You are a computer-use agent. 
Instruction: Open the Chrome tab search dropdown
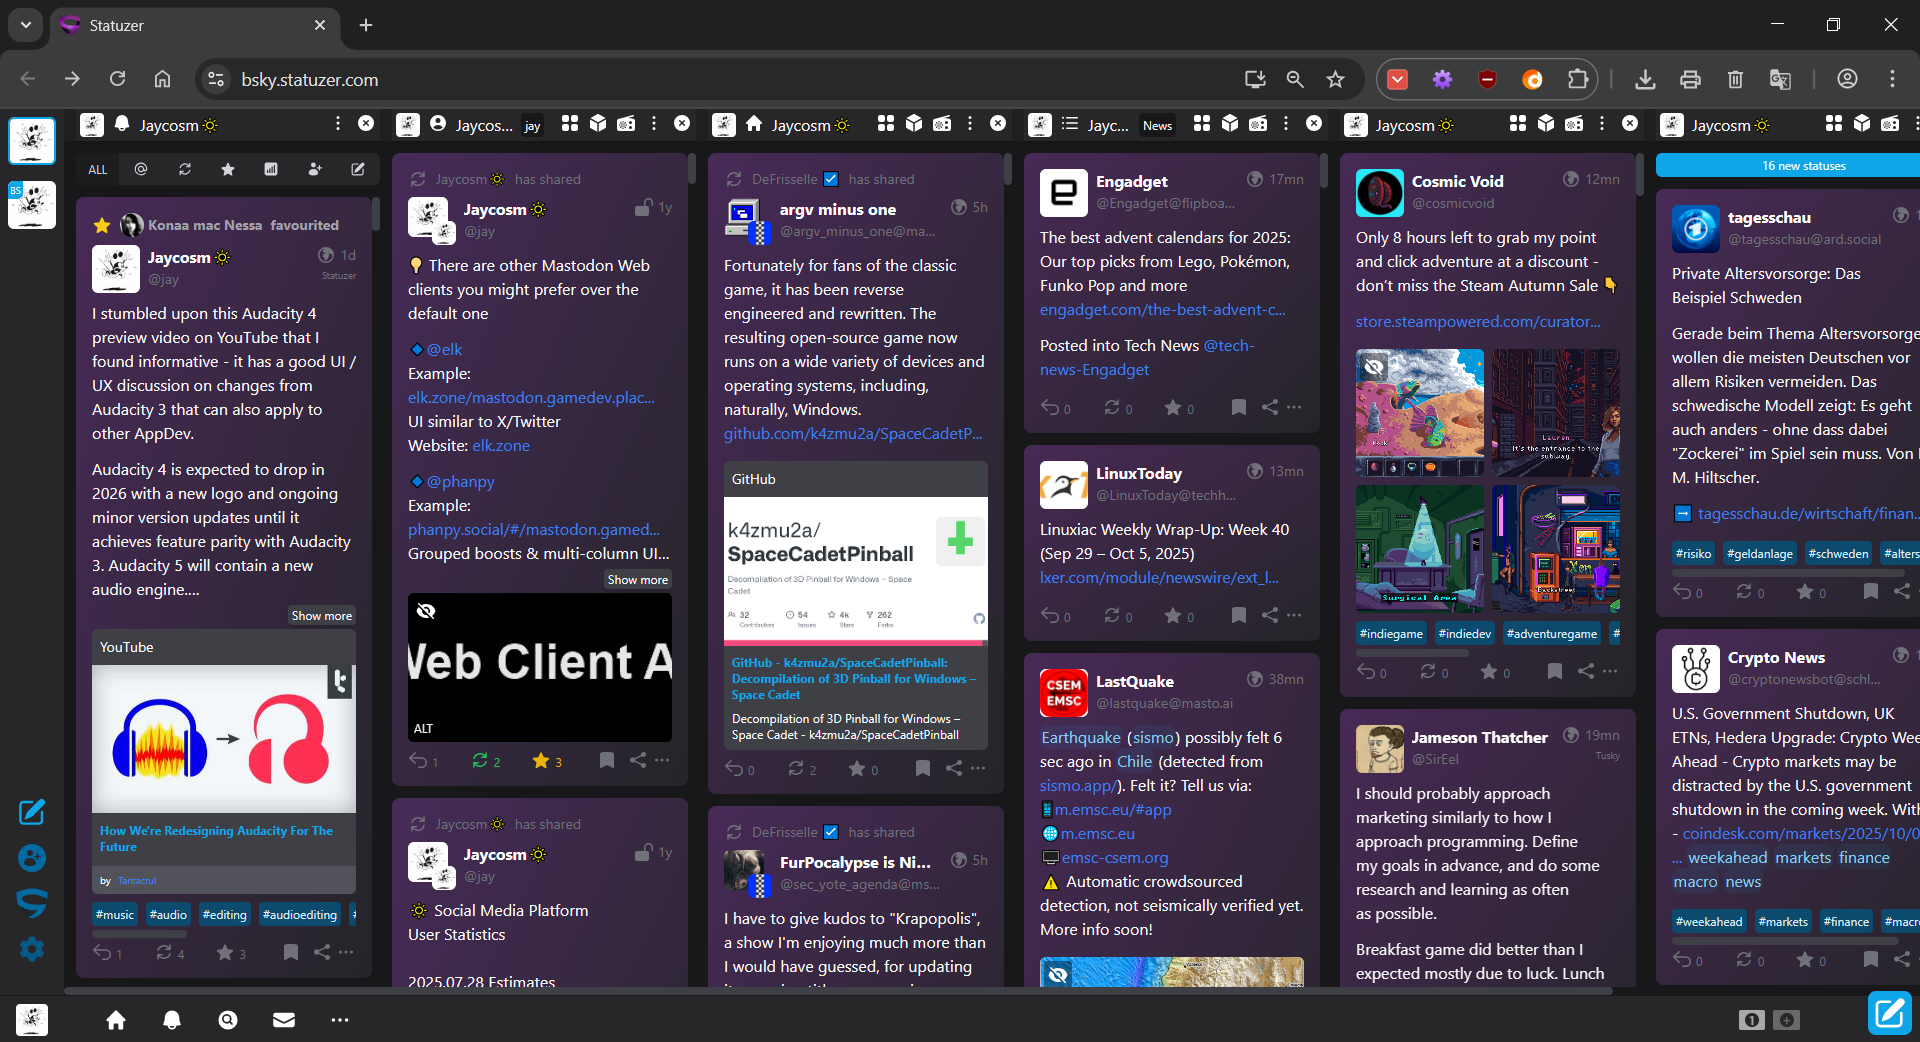[x=25, y=25]
